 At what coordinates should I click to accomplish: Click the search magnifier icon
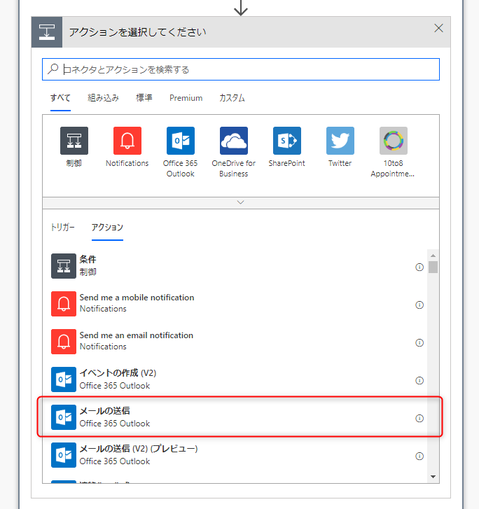click(x=53, y=69)
